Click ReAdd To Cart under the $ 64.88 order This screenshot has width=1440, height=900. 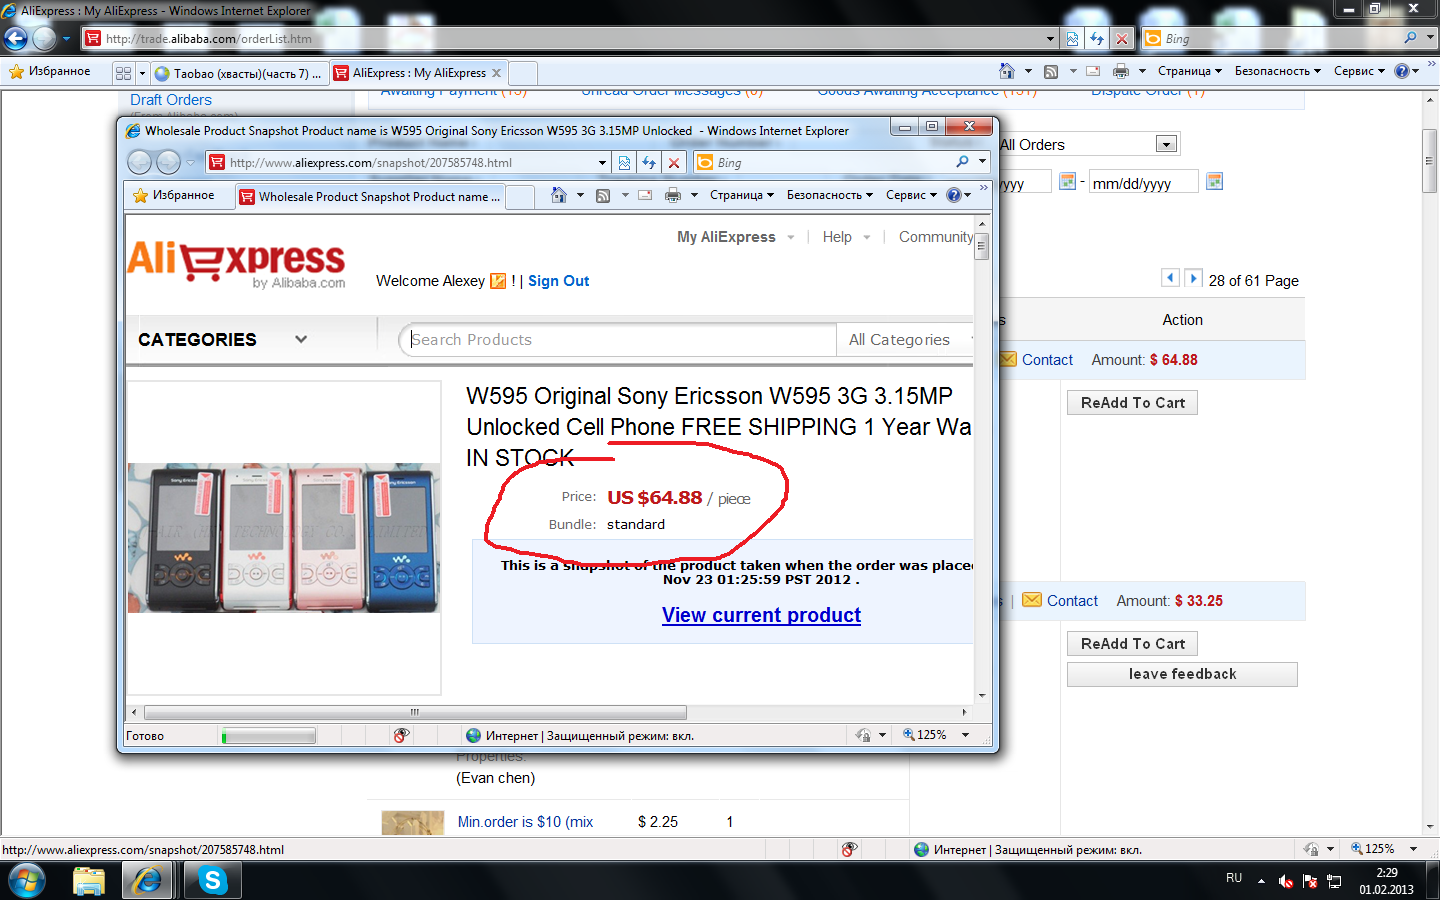pos(1132,402)
